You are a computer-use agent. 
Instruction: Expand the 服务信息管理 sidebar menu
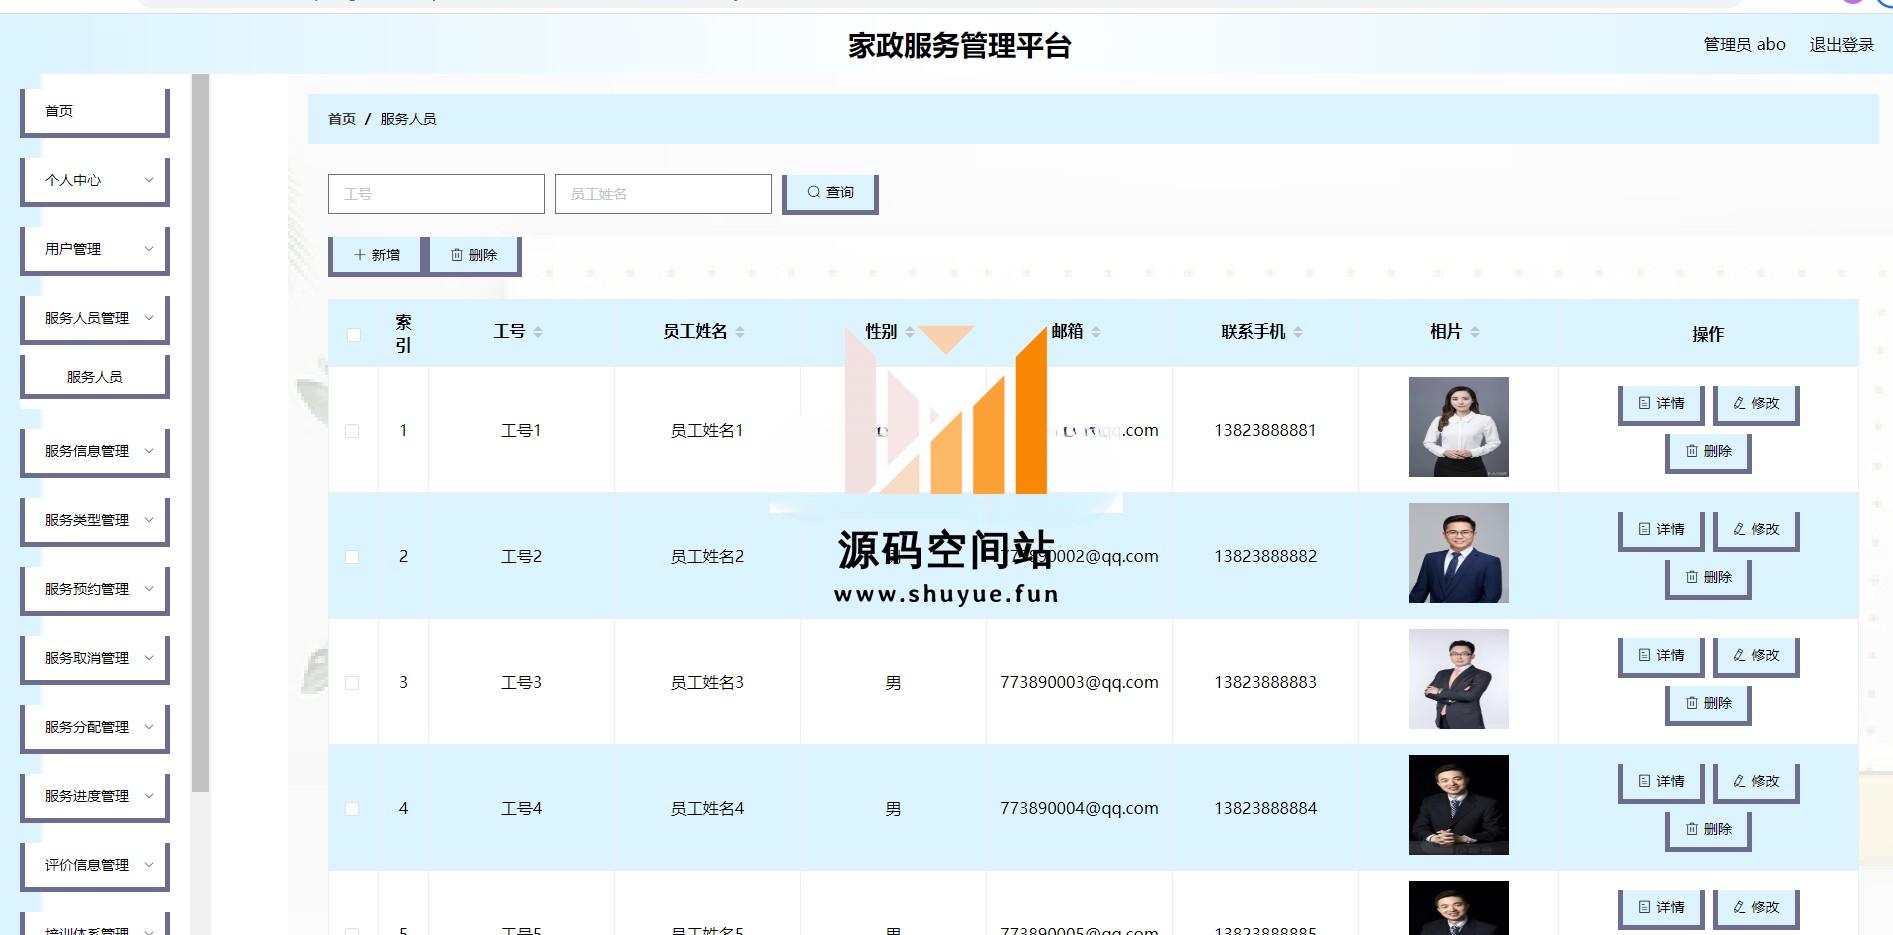coord(95,451)
